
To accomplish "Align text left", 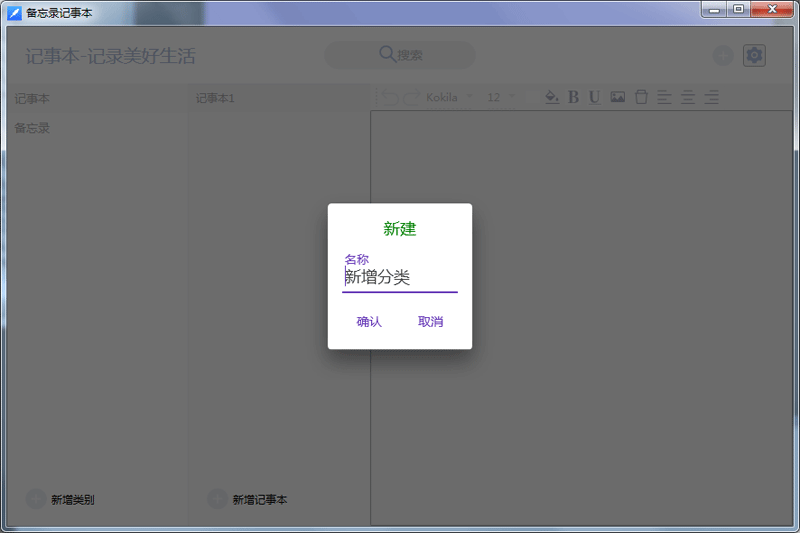I will pos(664,97).
